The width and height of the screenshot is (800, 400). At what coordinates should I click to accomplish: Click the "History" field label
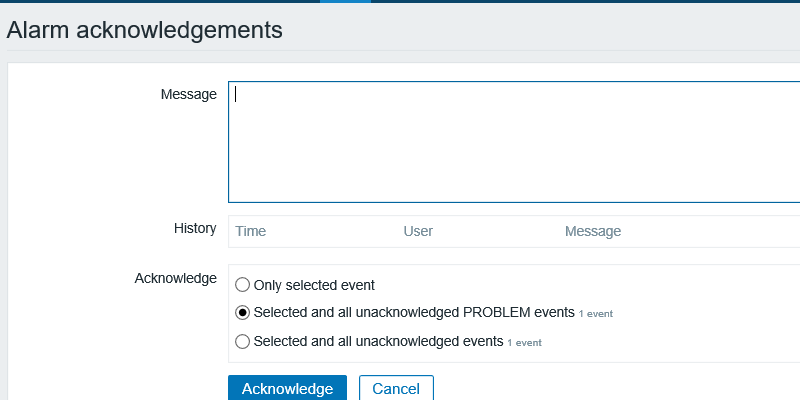(x=195, y=228)
